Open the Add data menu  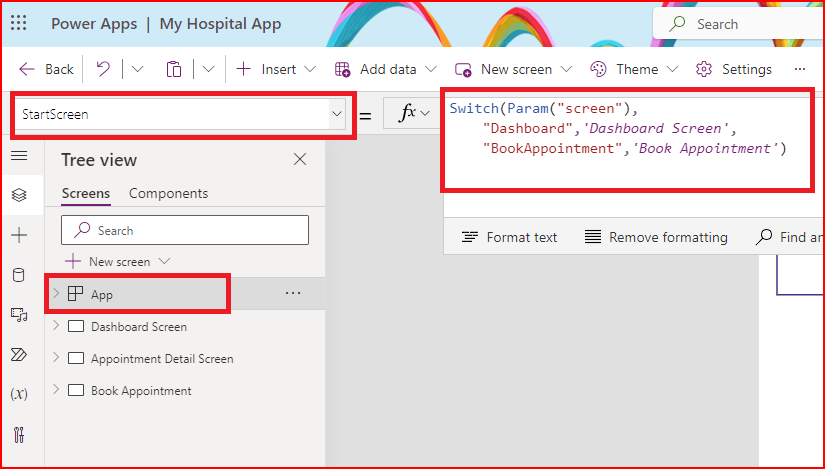[386, 69]
